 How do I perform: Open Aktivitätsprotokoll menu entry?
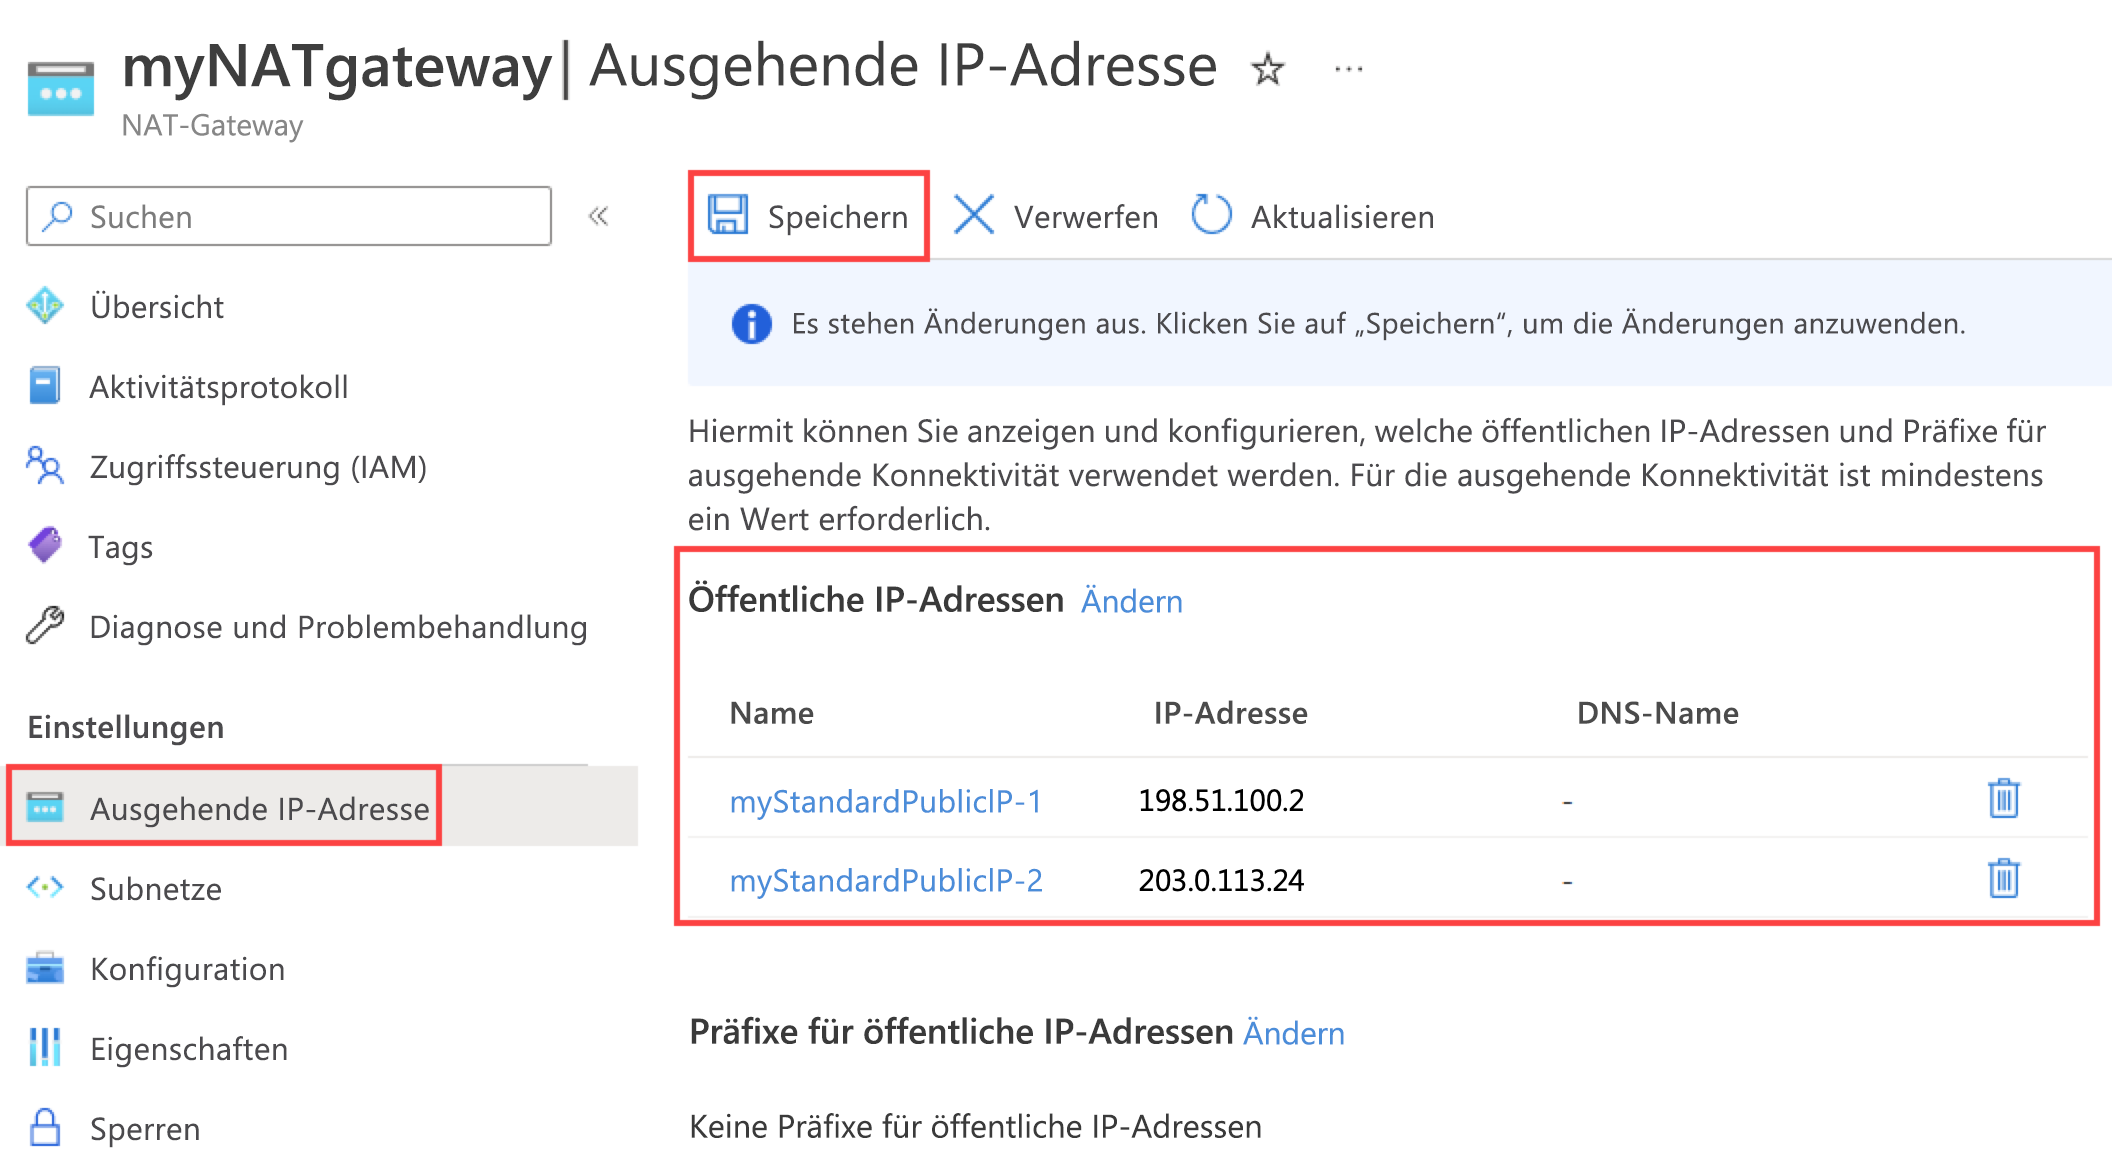click(x=219, y=387)
